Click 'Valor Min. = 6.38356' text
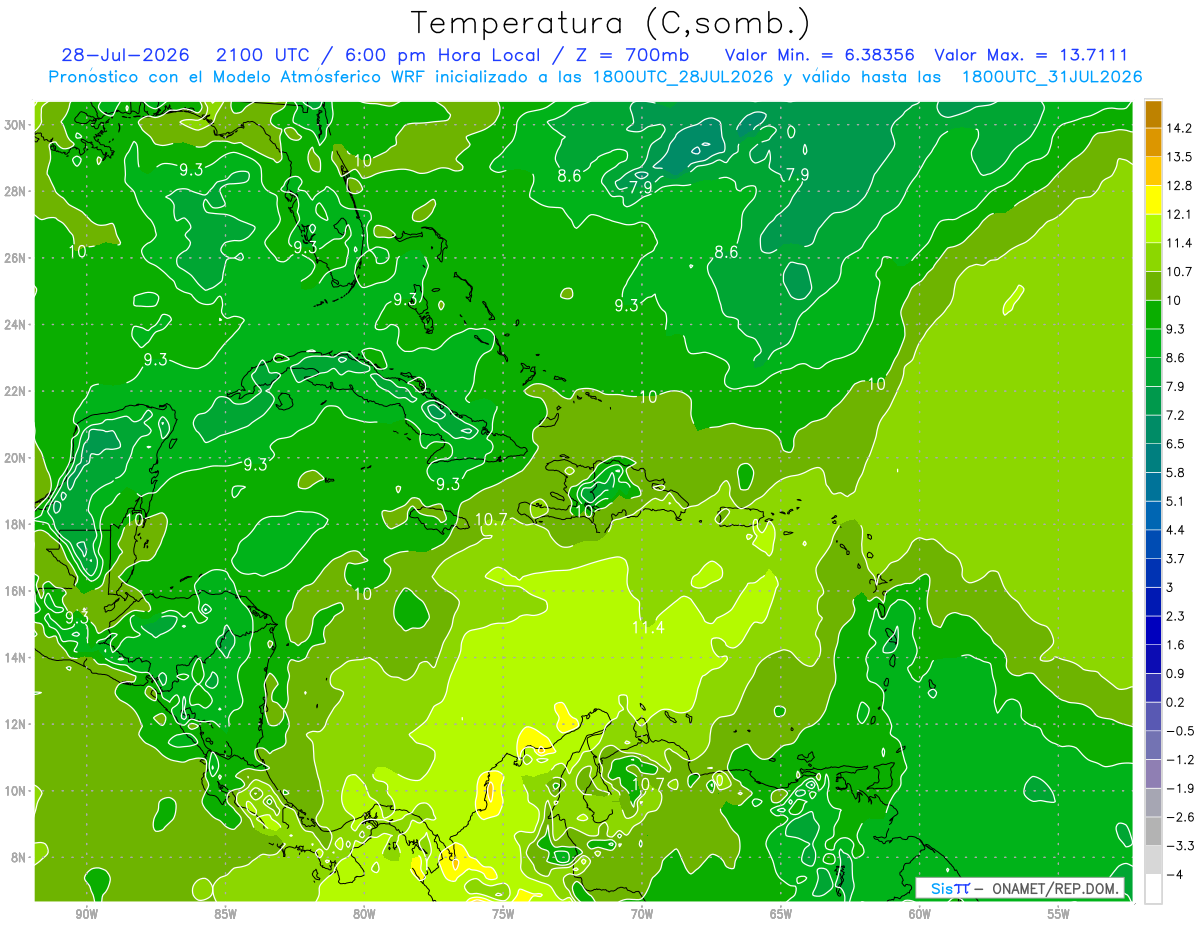Screen dimensions: 1200x927 pos(820,55)
